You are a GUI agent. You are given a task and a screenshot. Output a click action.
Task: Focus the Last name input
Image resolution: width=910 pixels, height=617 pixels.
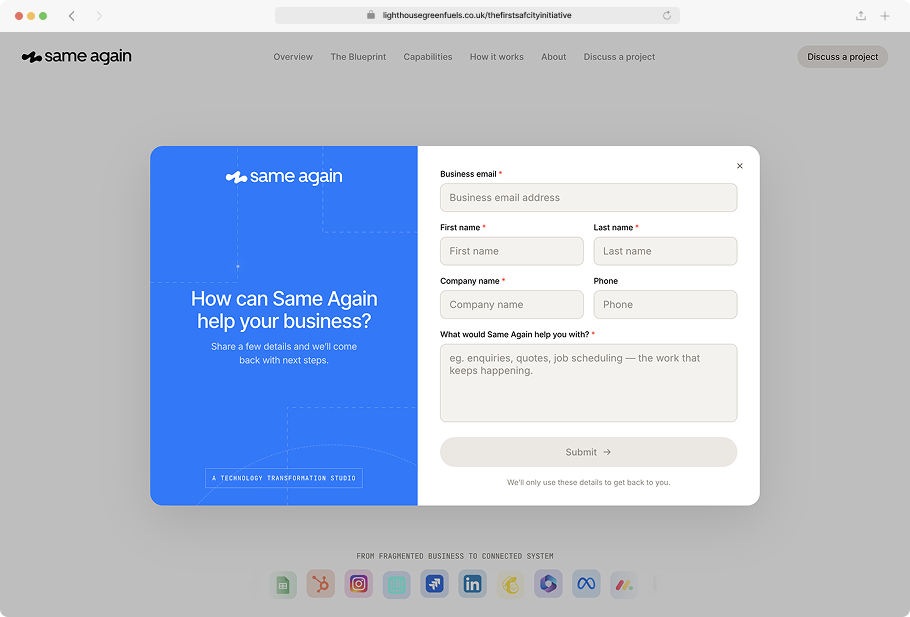coord(665,251)
